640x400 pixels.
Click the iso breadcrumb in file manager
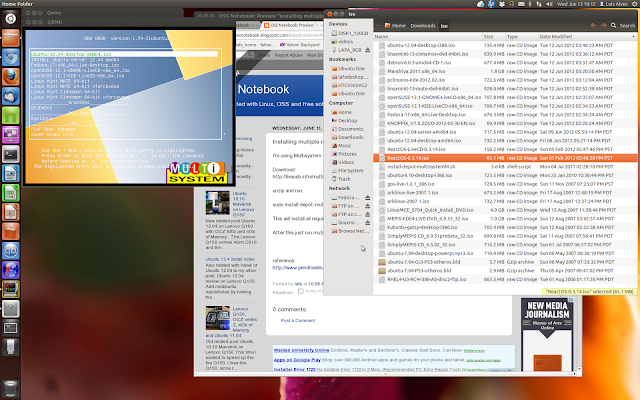(444, 26)
